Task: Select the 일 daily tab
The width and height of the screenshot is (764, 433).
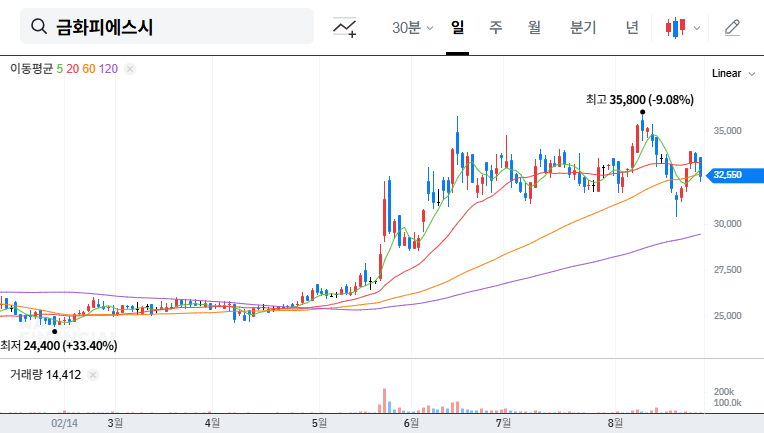Action: pos(458,27)
